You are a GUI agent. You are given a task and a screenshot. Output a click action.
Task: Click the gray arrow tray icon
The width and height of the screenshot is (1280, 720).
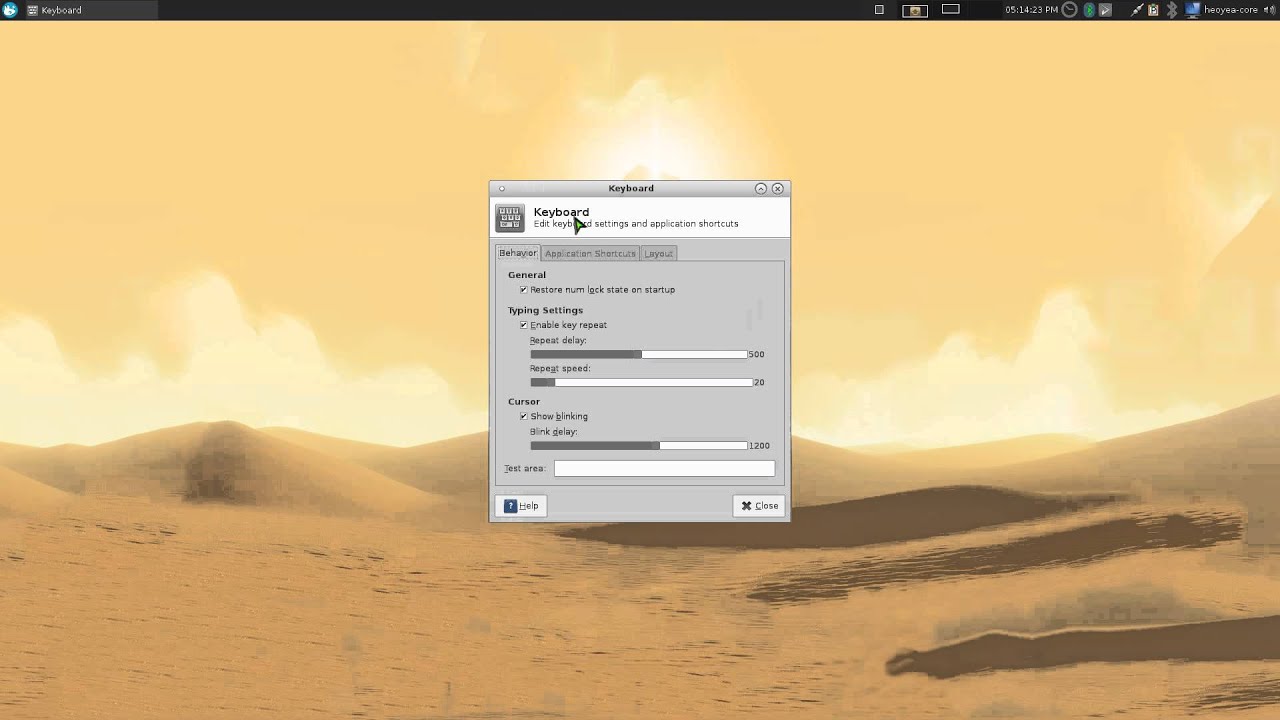click(1105, 10)
